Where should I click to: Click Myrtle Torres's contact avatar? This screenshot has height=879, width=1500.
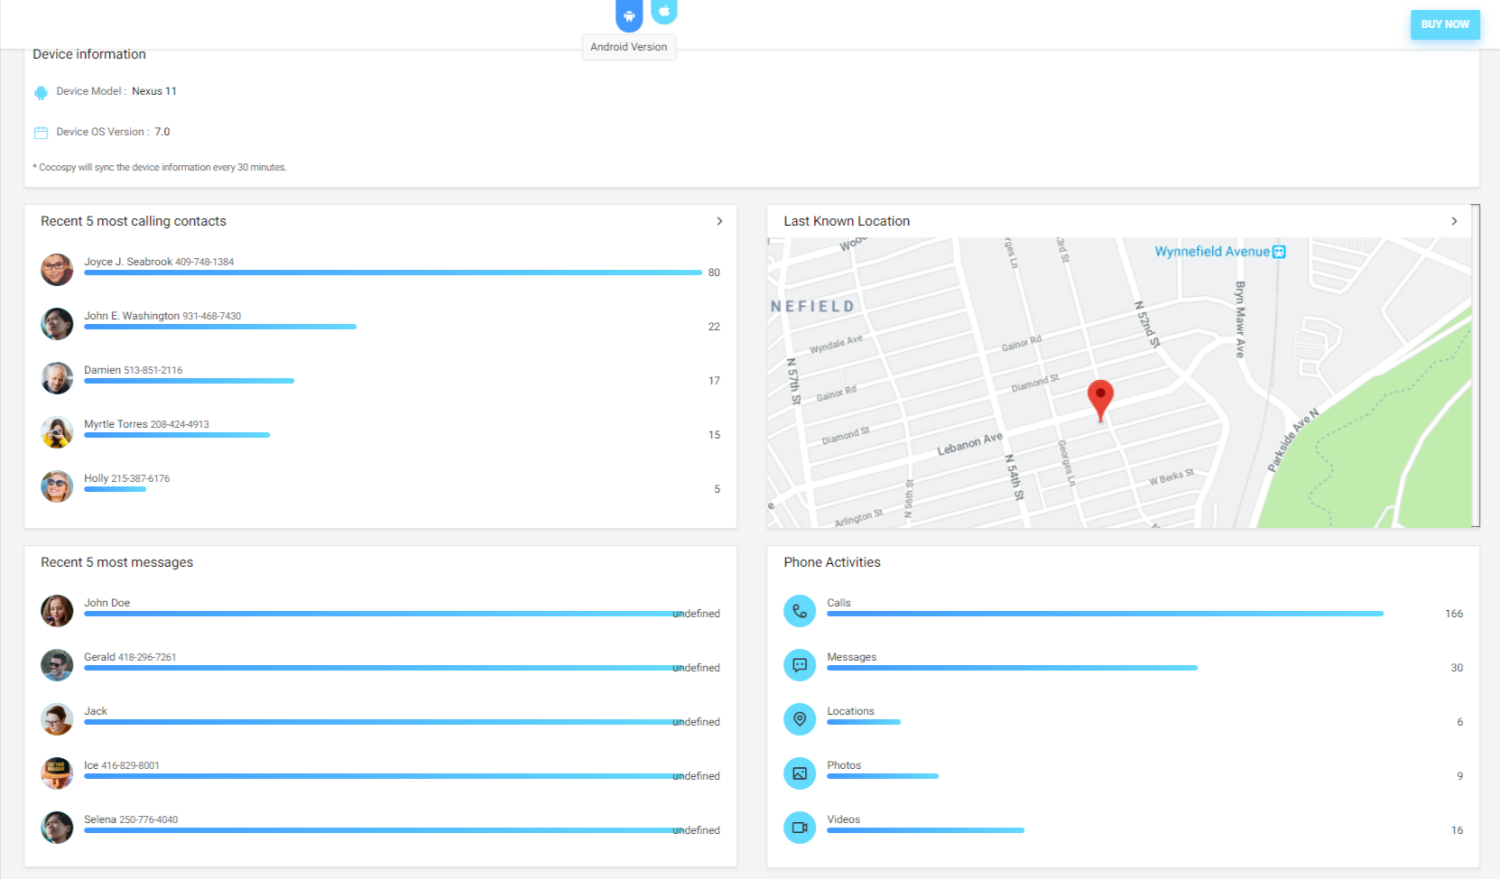click(x=57, y=432)
